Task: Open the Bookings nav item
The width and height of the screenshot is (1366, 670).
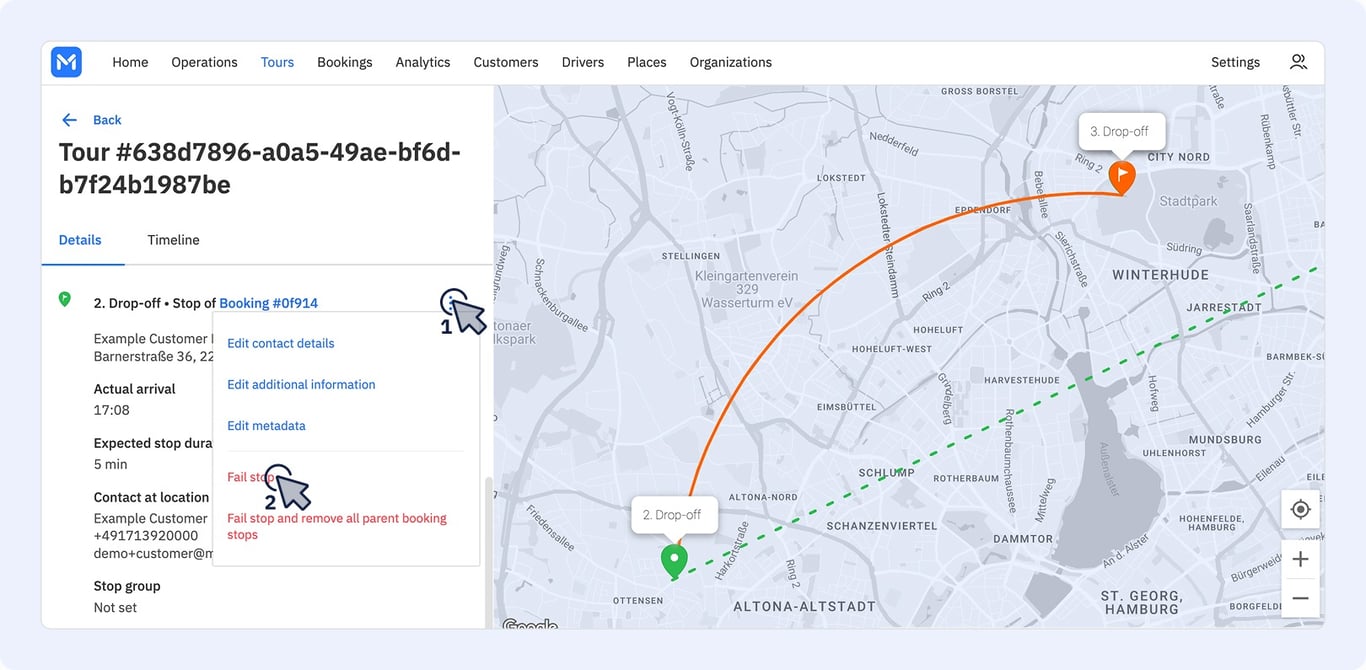Action: pos(345,62)
